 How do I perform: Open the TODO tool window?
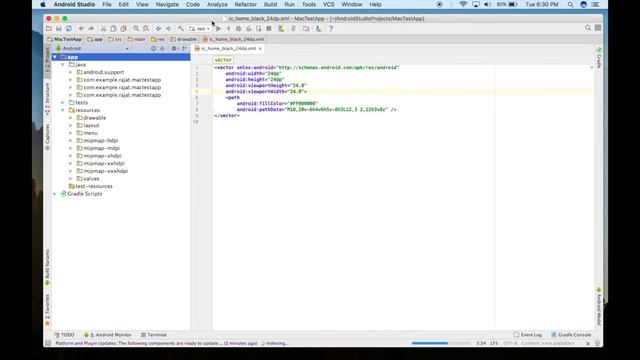click(64, 335)
